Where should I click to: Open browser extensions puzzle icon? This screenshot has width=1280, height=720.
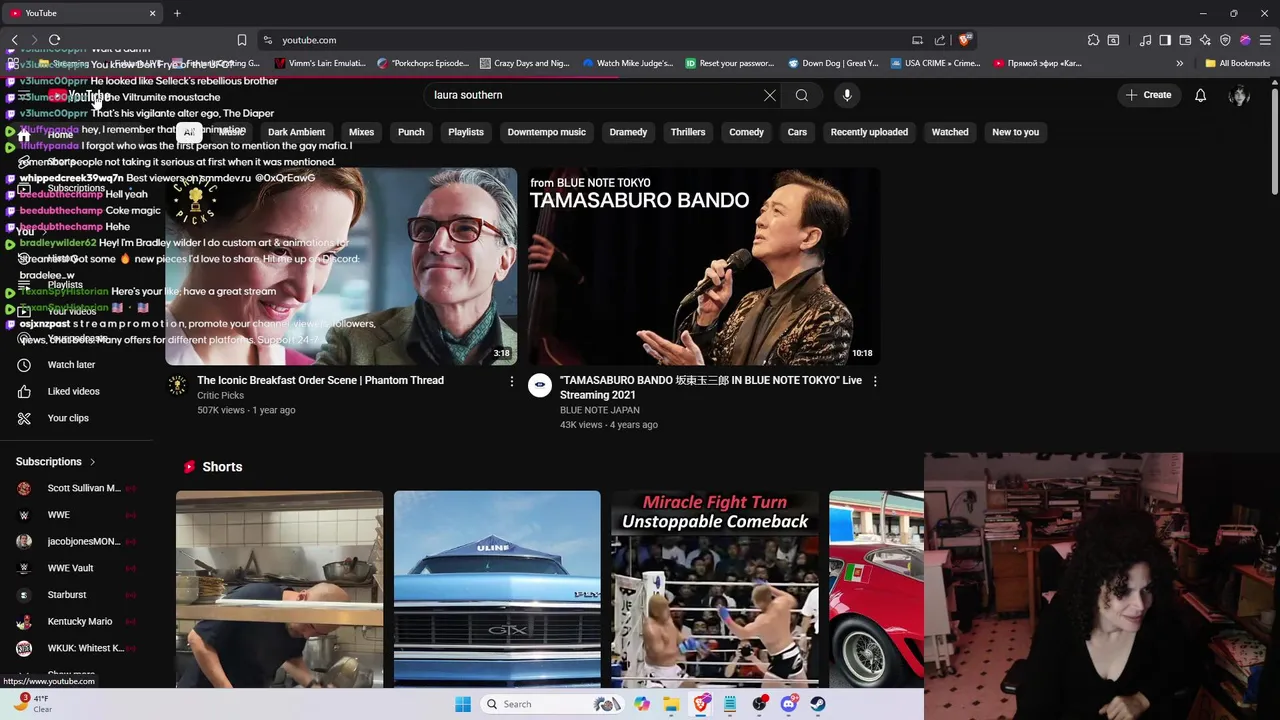click(x=1093, y=40)
